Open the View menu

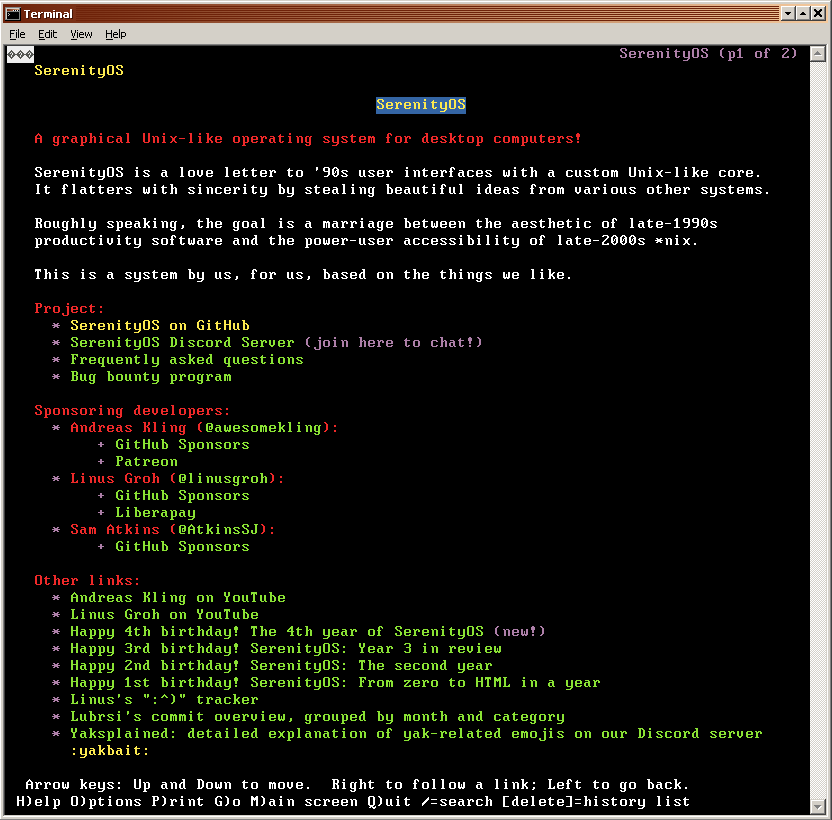(81, 34)
